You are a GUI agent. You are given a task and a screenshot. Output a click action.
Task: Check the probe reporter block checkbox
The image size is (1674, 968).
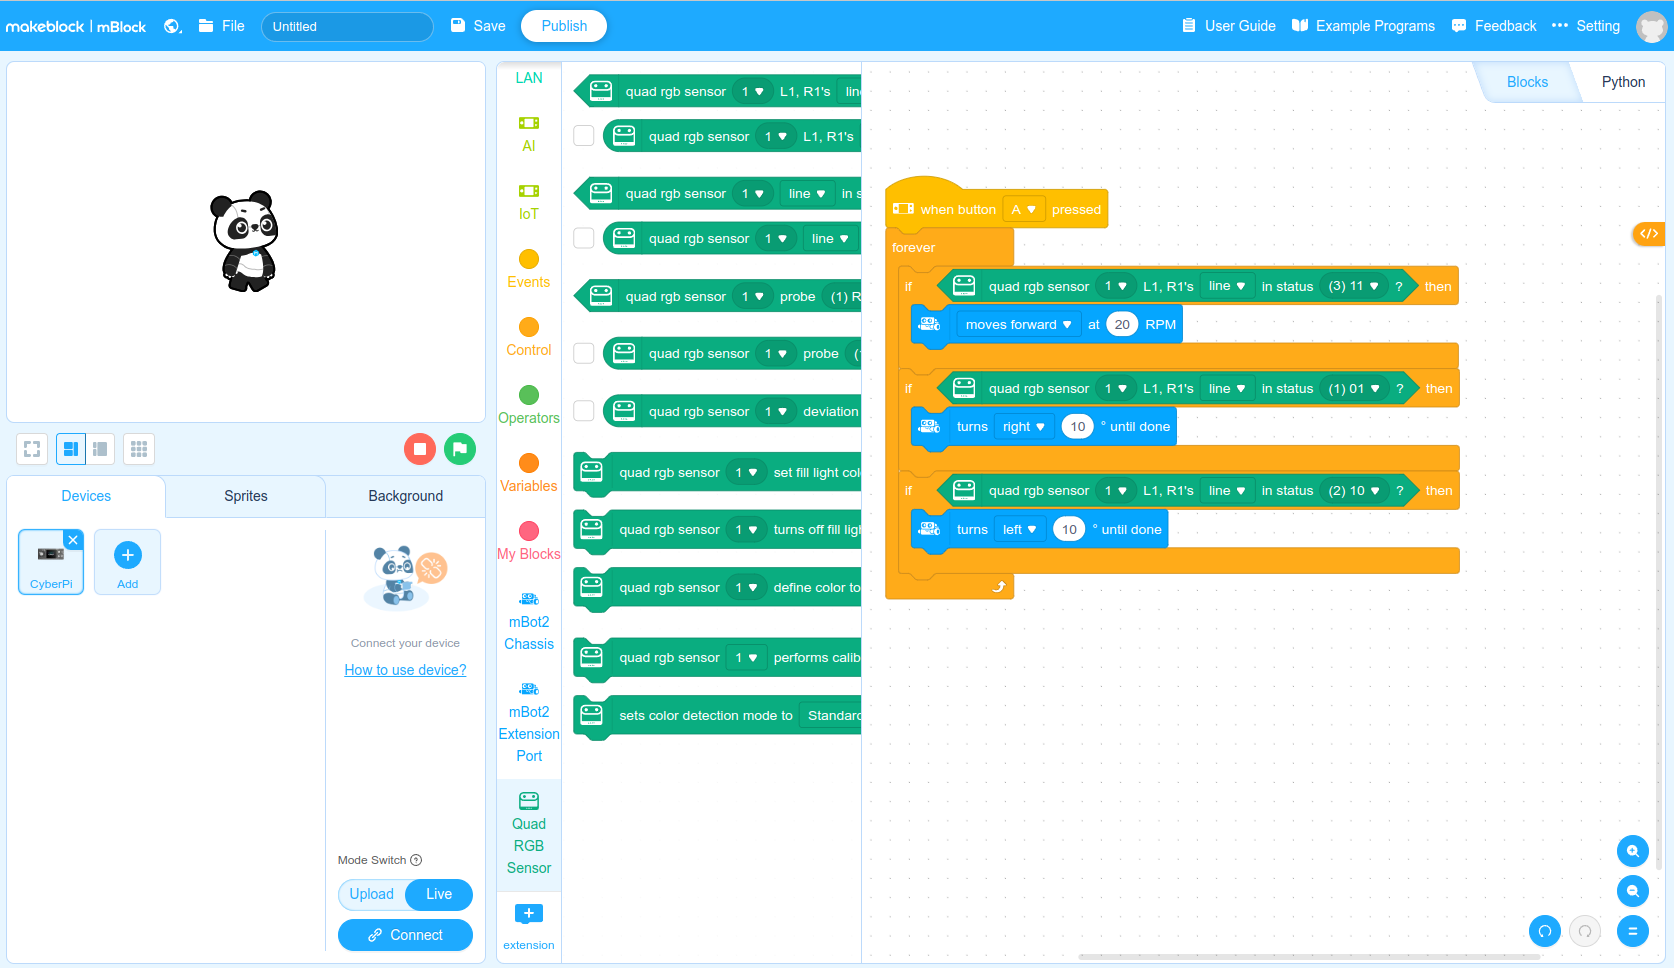point(584,352)
